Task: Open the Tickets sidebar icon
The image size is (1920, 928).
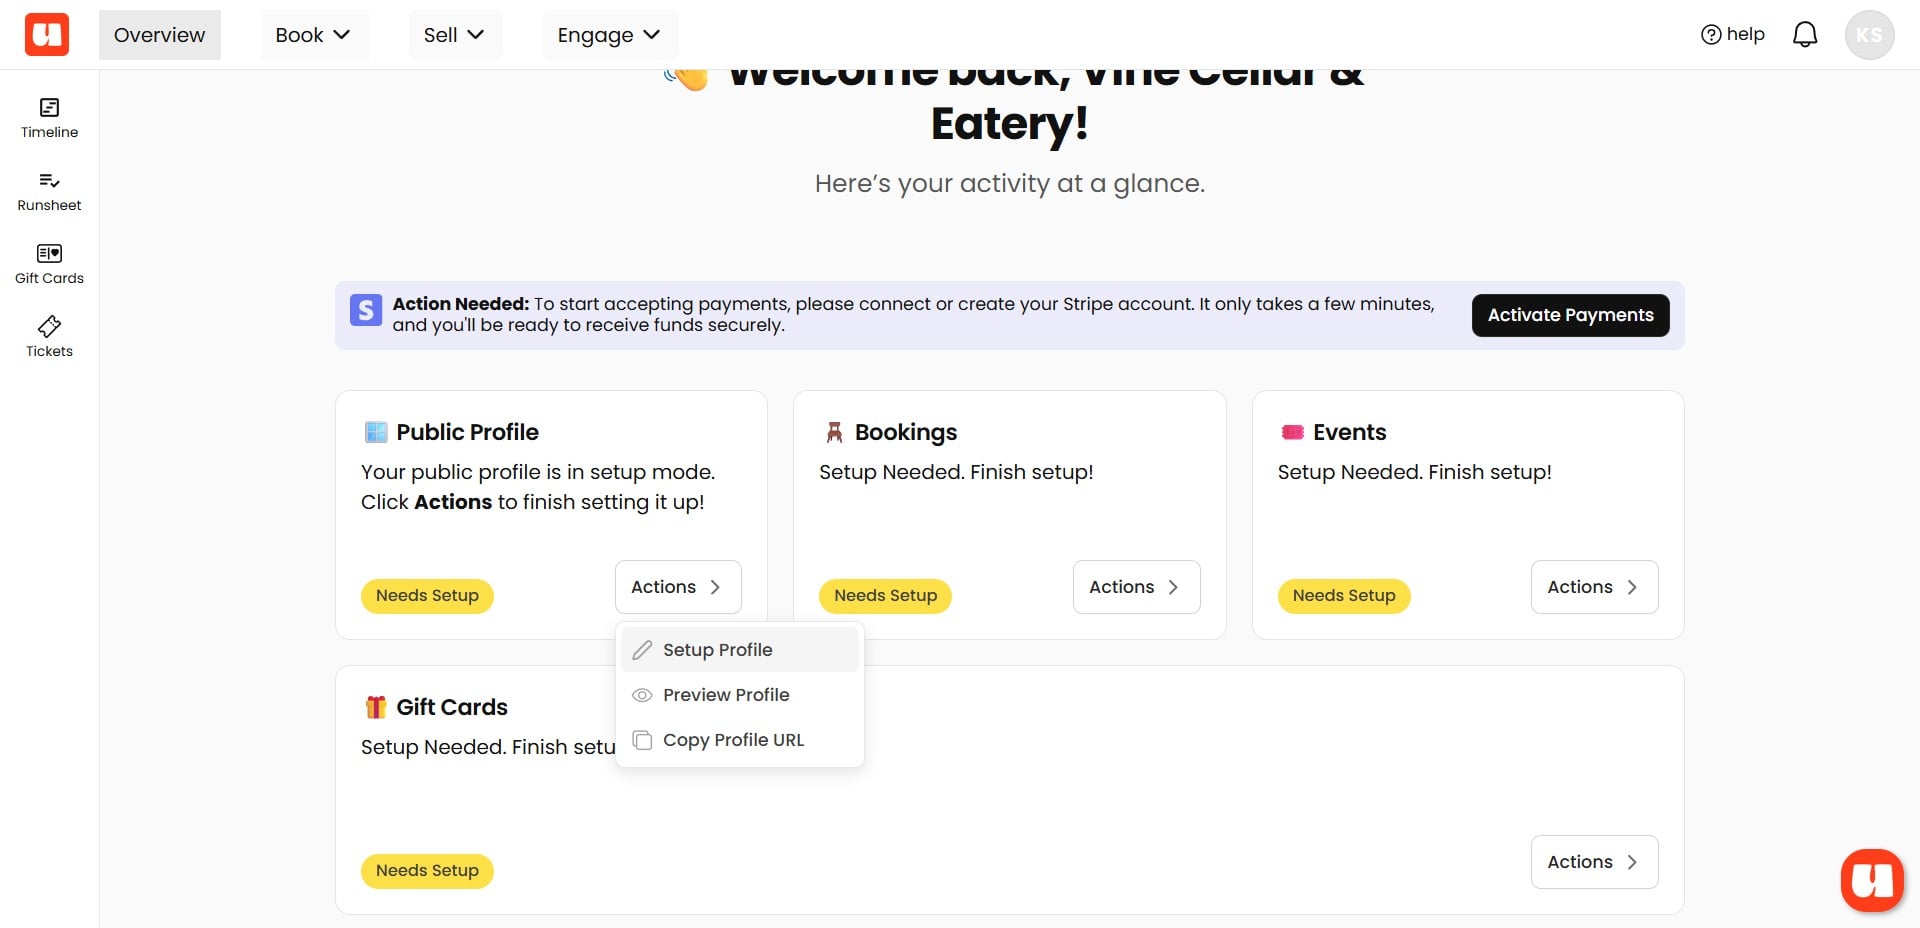Action: coord(49,326)
